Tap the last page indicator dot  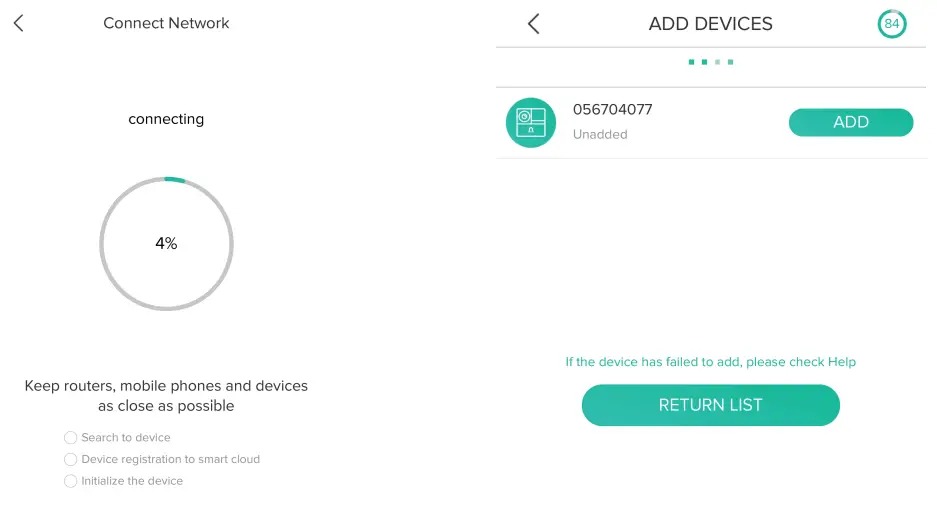coord(730,62)
